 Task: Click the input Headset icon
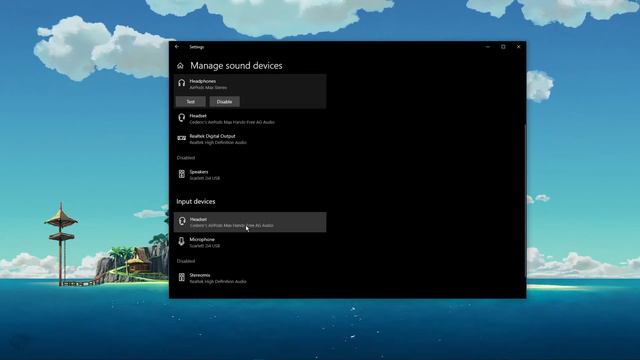(182, 222)
